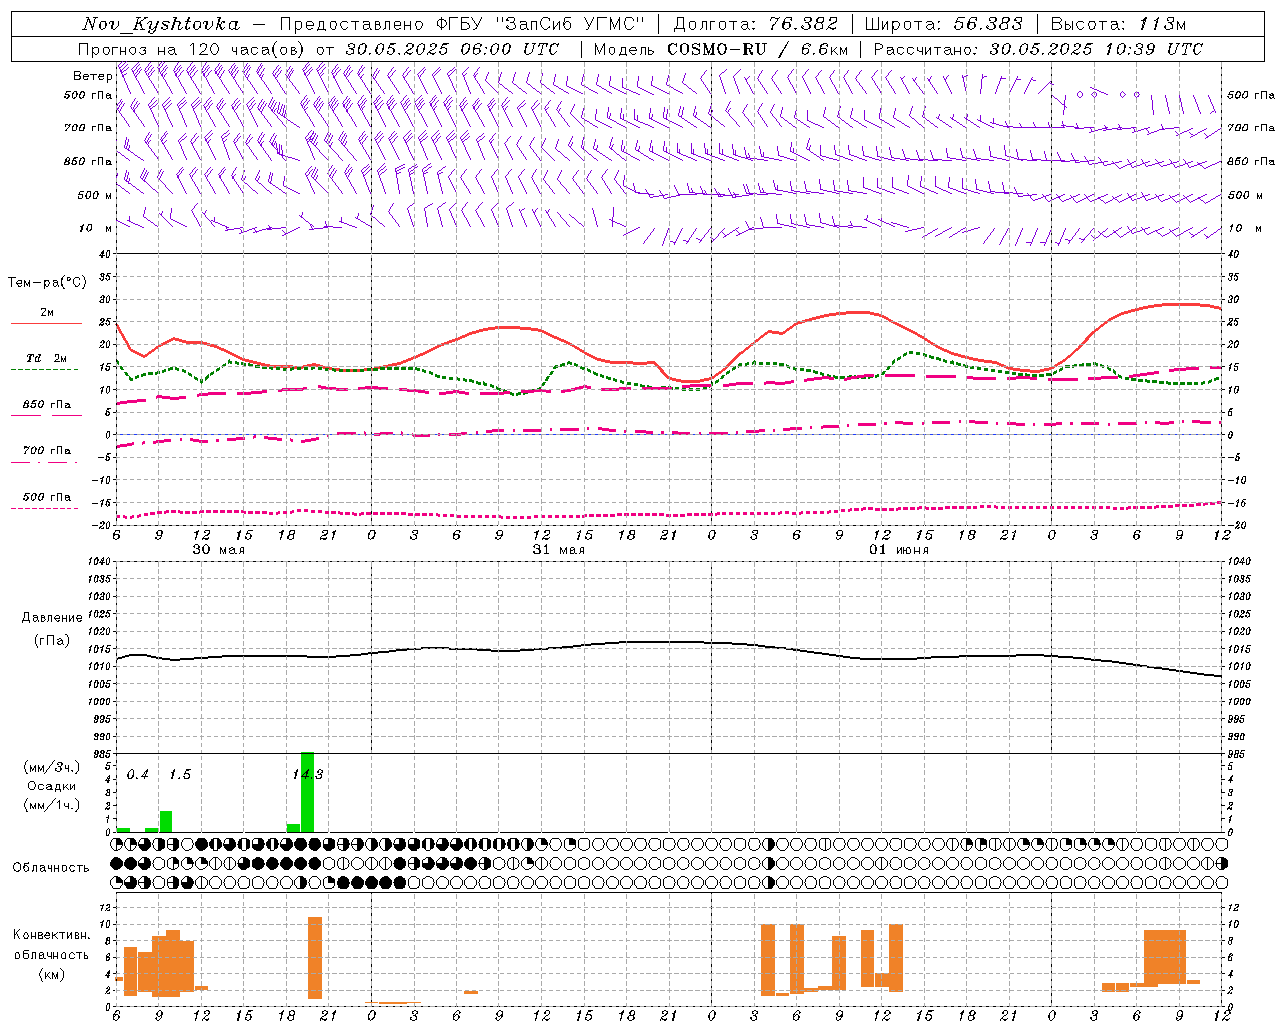Select the green Td 2м legend line
Image resolution: width=1280 pixels, height=1024 pixels.
(46, 369)
